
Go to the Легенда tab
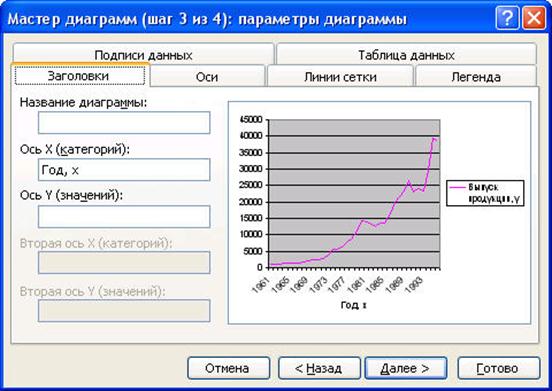click(x=476, y=76)
